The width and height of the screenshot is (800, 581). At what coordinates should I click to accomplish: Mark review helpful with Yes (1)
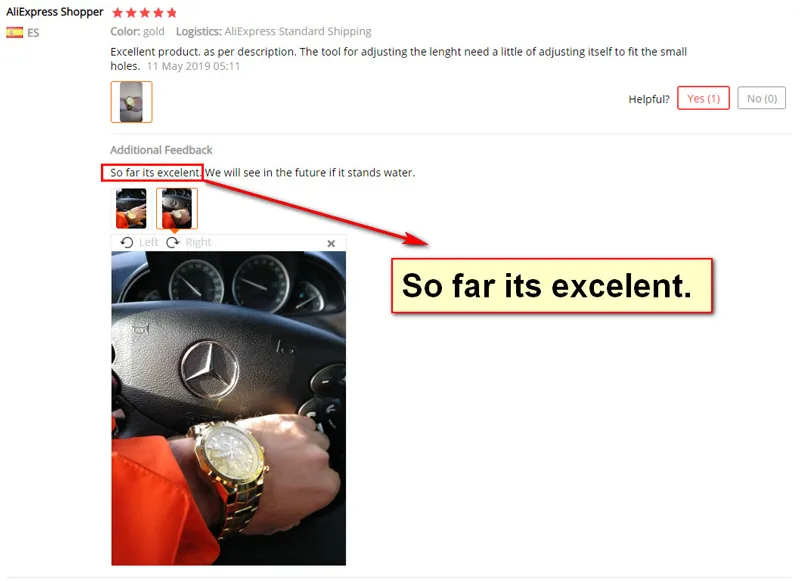click(703, 98)
